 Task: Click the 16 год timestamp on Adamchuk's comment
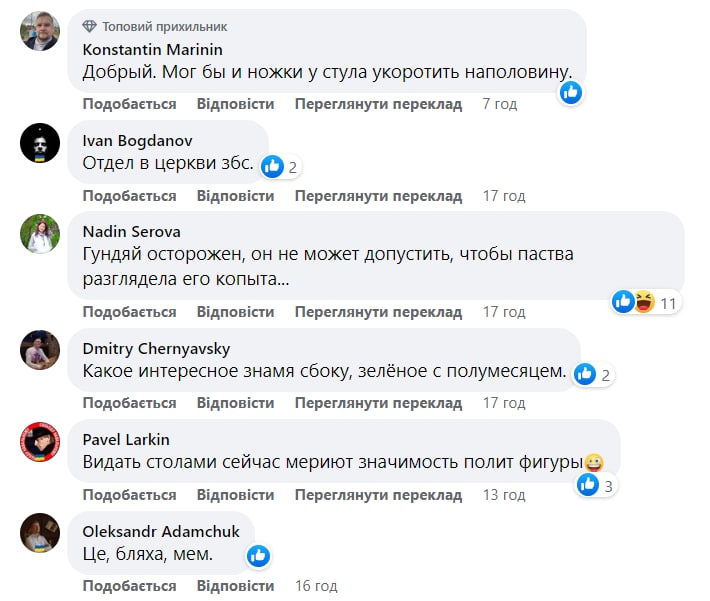click(x=317, y=585)
